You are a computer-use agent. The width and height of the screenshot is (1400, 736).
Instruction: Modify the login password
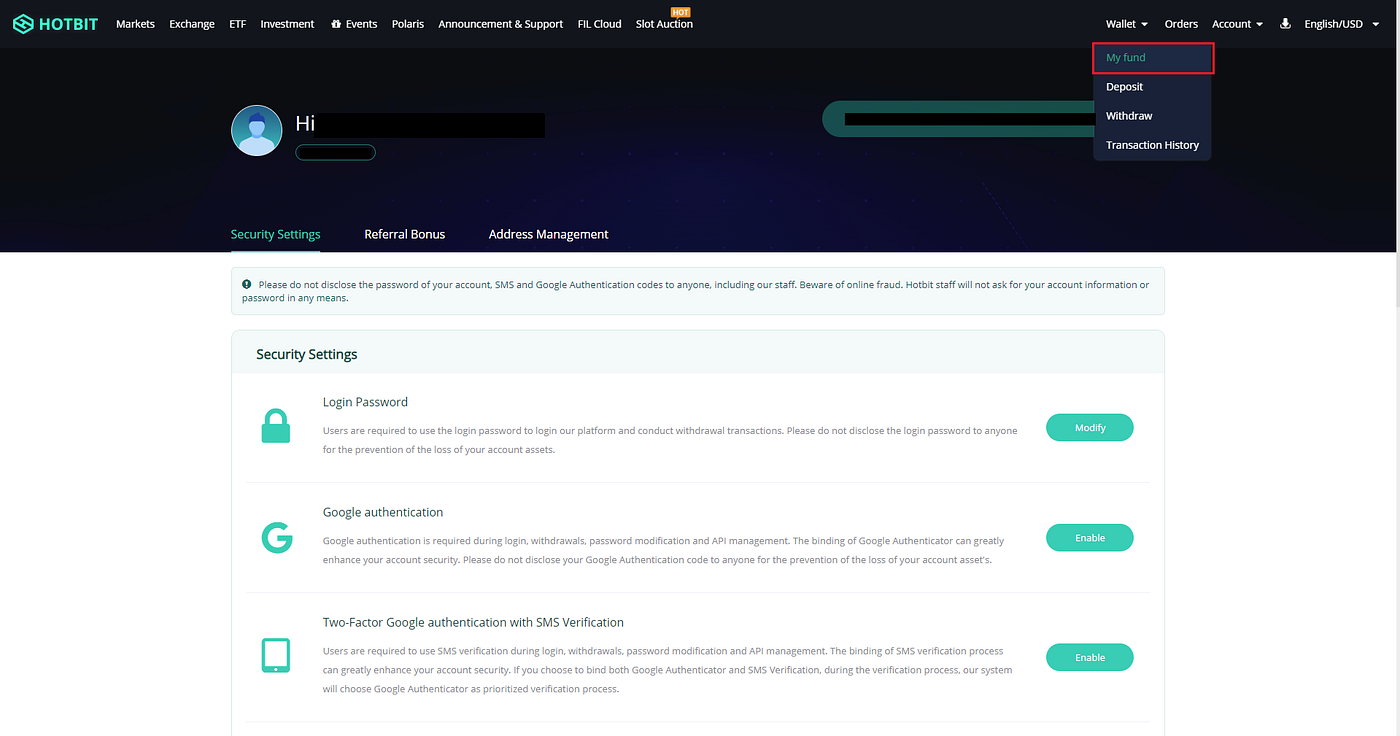tap(1090, 428)
